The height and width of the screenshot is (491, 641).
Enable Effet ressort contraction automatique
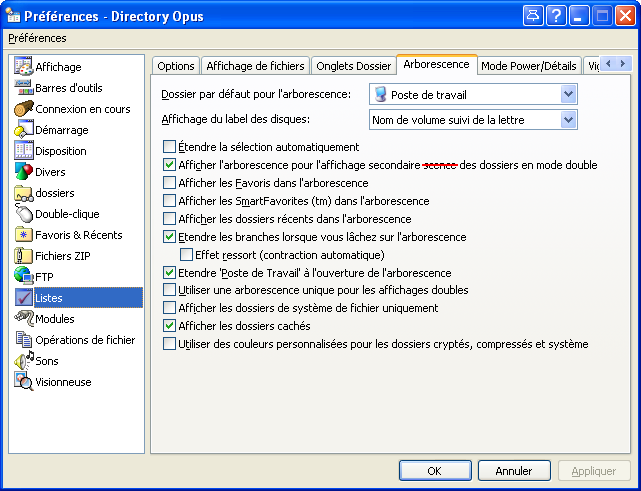click(x=186, y=254)
